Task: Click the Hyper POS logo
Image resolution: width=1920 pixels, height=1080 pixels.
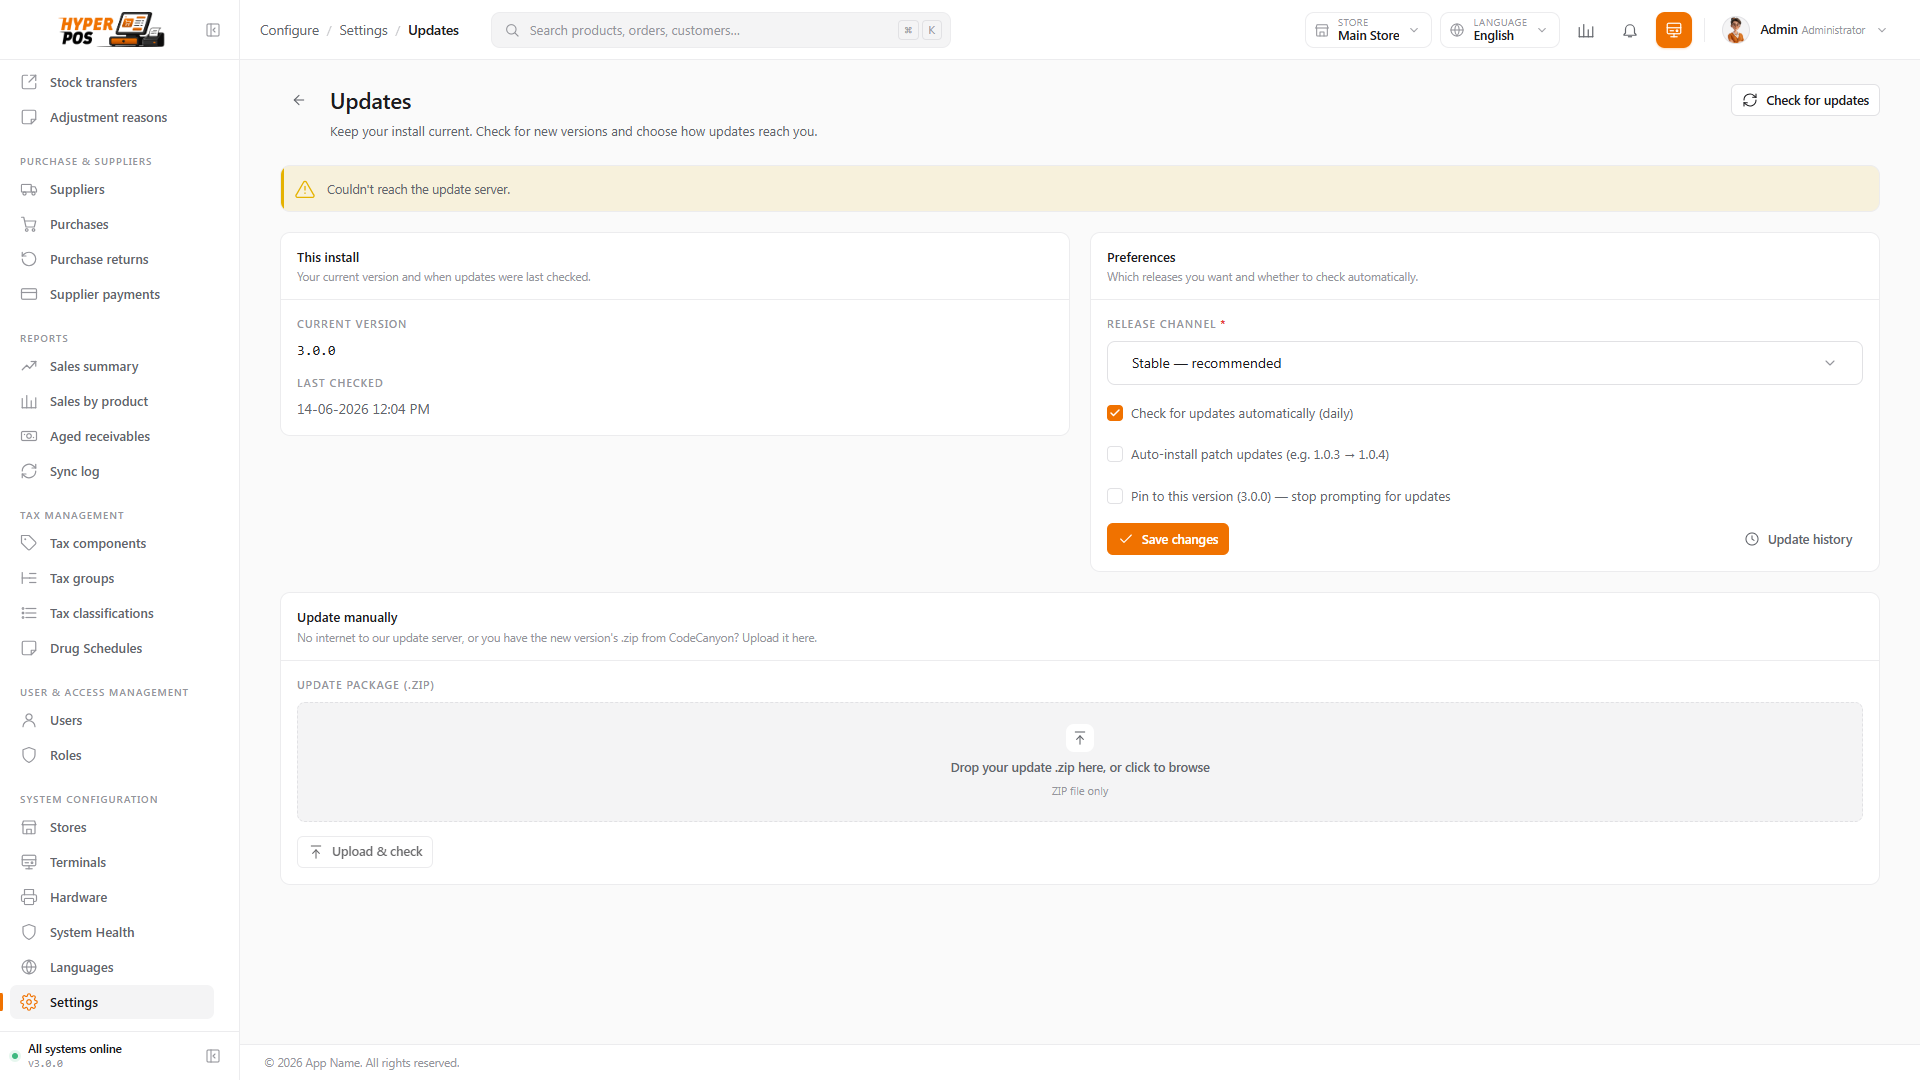Action: click(x=112, y=30)
